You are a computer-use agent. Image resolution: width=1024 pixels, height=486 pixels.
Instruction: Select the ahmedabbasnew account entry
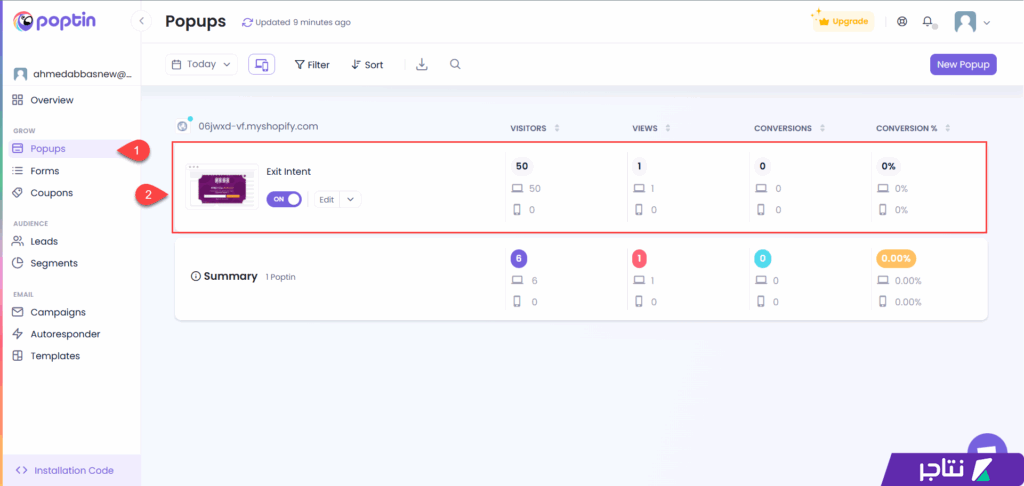[x=71, y=74]
